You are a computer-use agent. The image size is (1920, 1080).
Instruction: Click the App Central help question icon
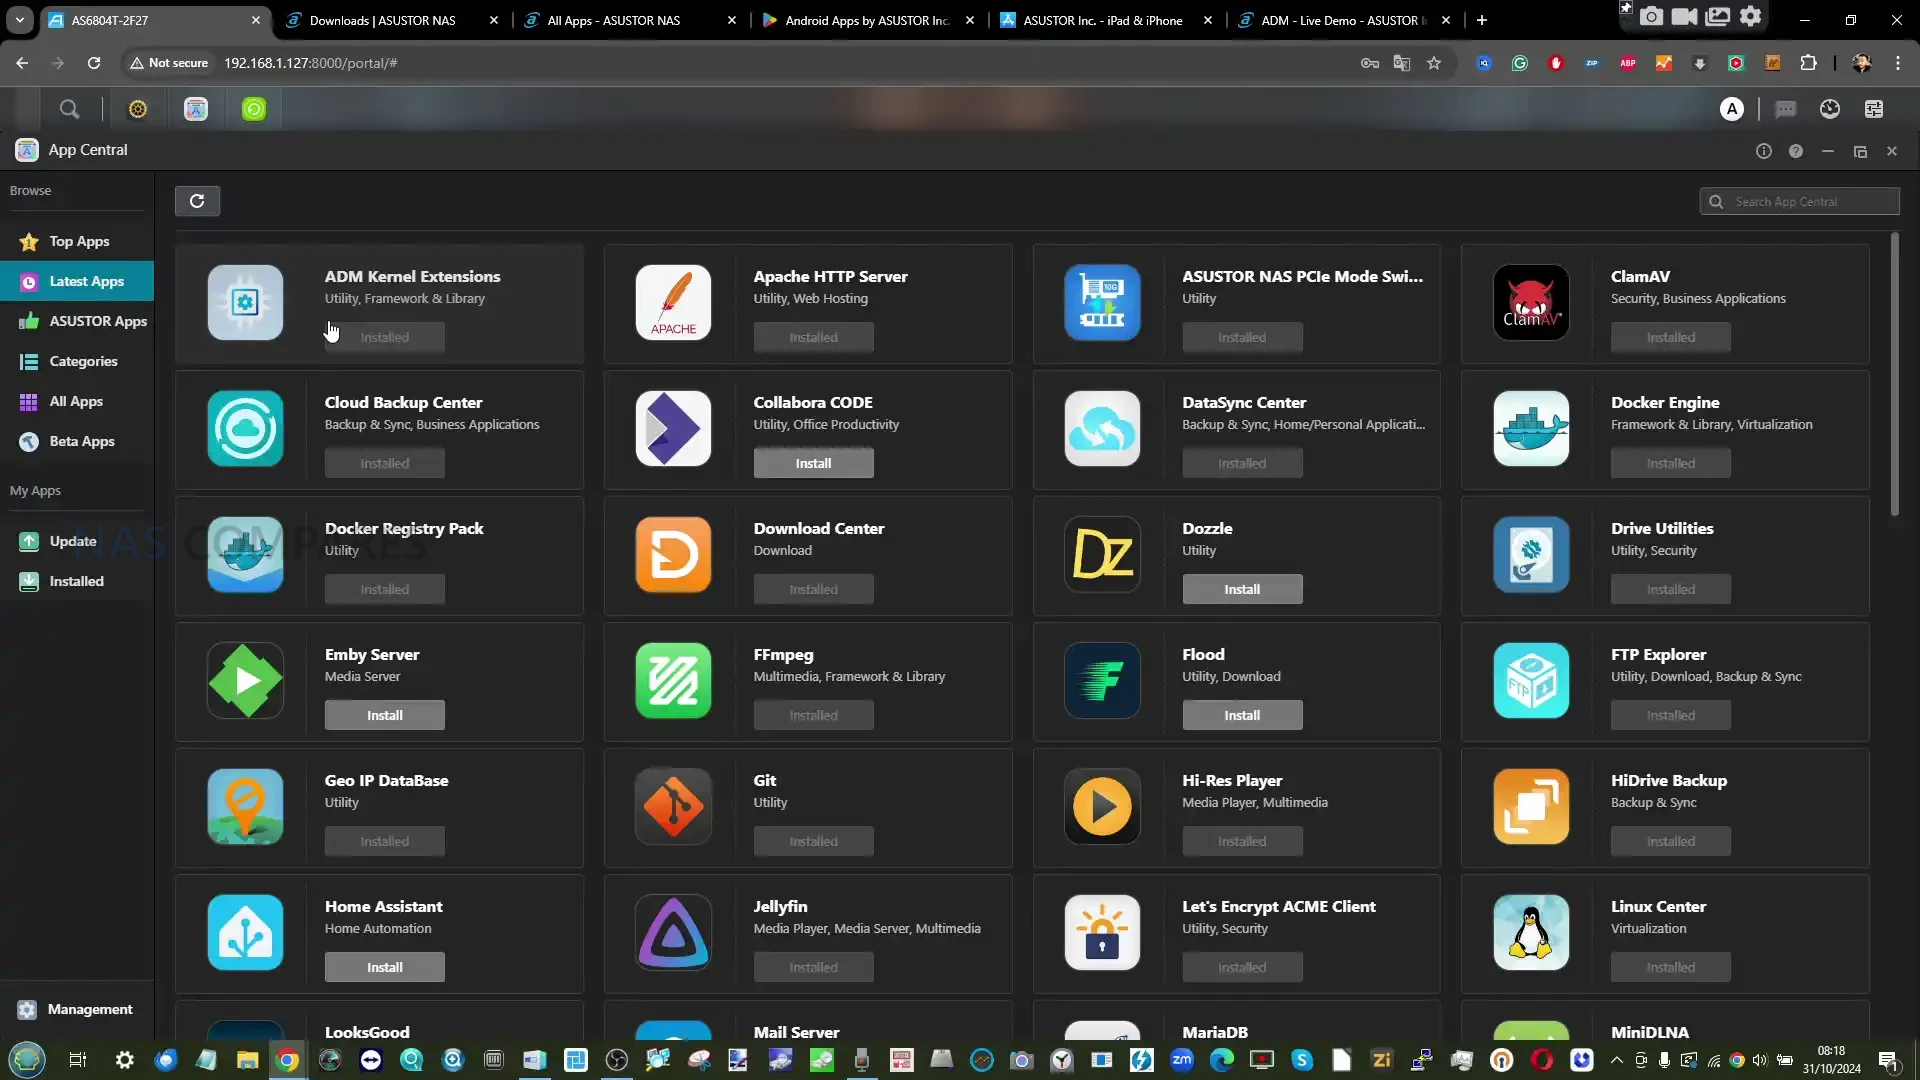1796,151
